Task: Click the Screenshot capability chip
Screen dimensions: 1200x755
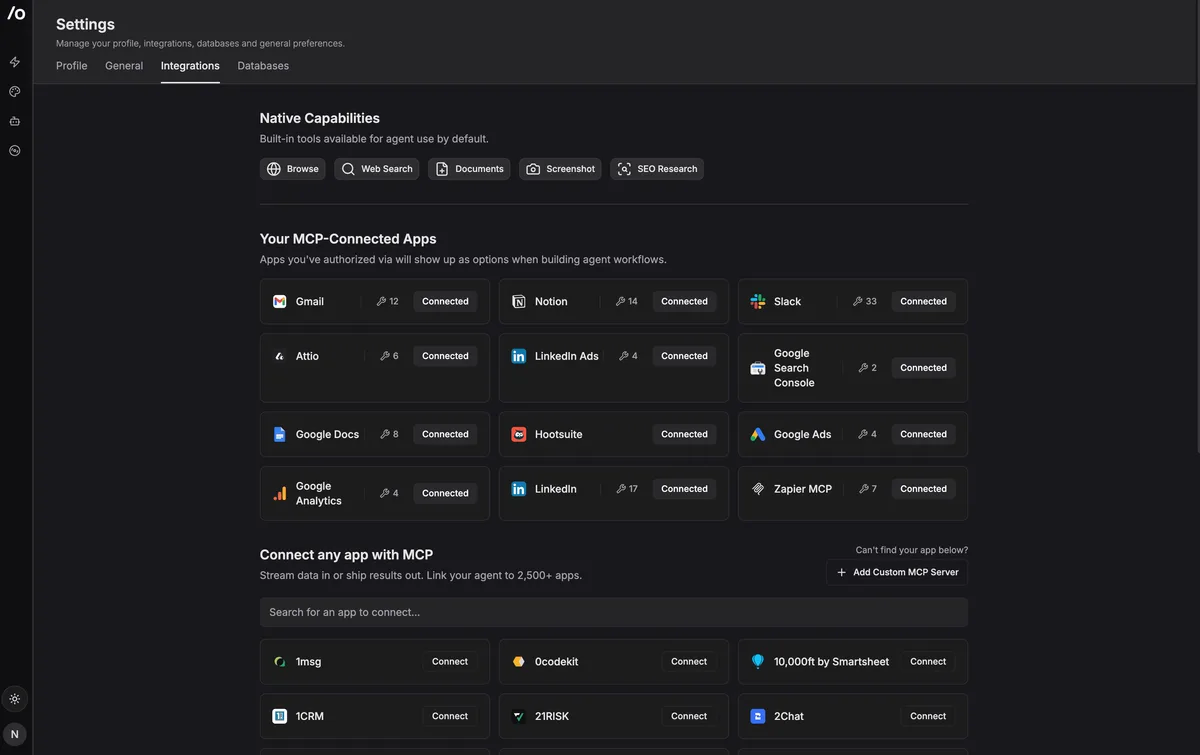Action: click(560, 169)
